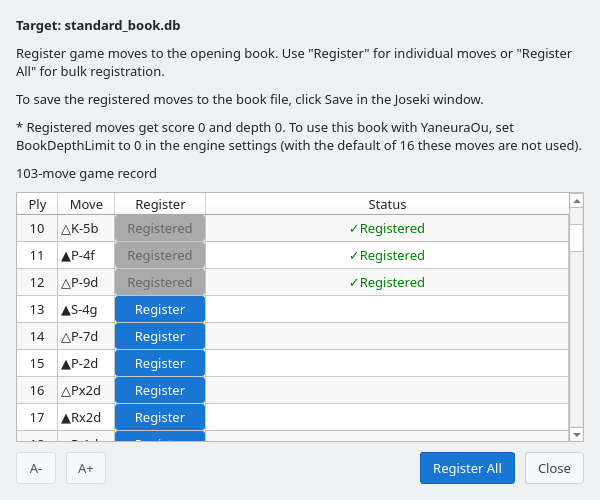This screenshot has width=600, height=500.
Task: Click greyed Registered button for ▲P-4f
Action: (160, 255)
